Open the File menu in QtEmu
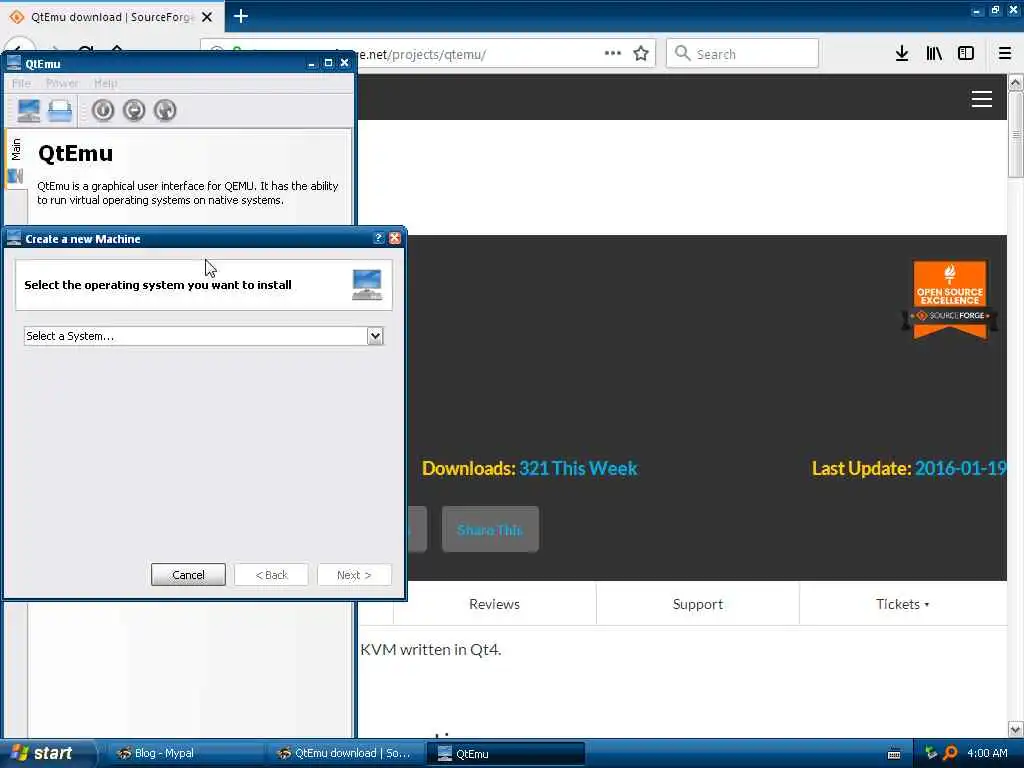This screenshot has height=768, width=1024. coord(21,83)
